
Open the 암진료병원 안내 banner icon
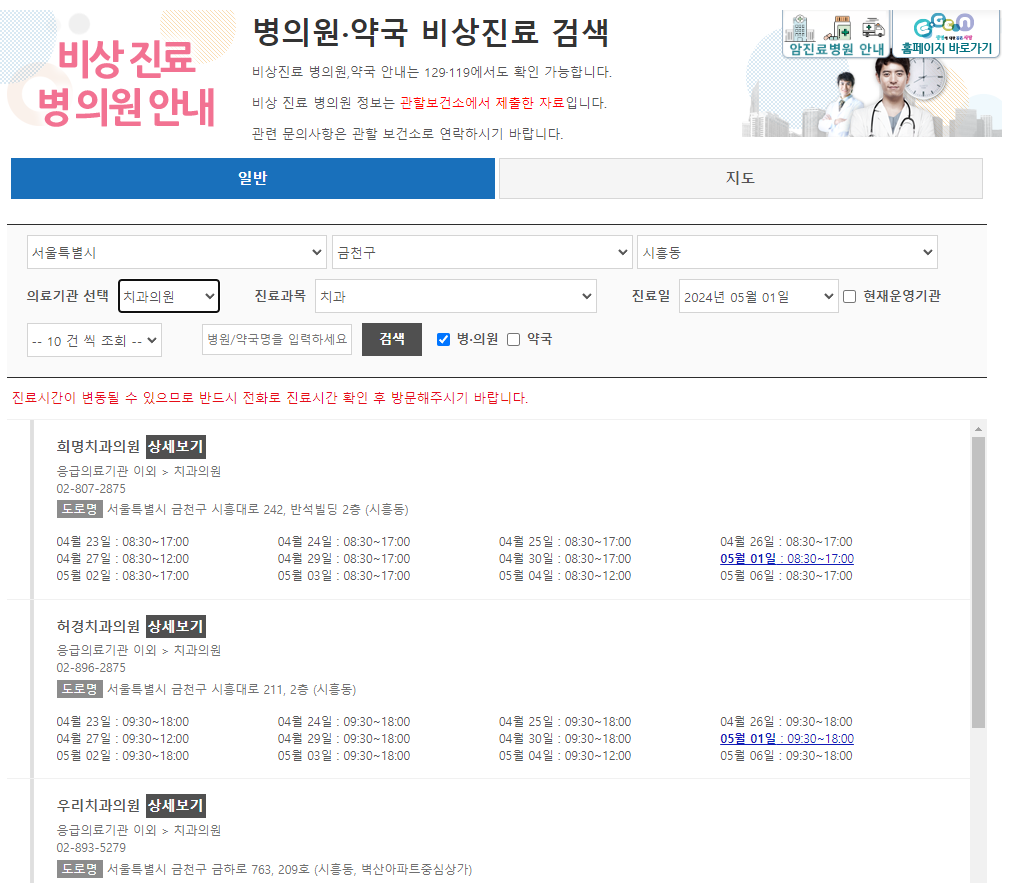(836, 34)
